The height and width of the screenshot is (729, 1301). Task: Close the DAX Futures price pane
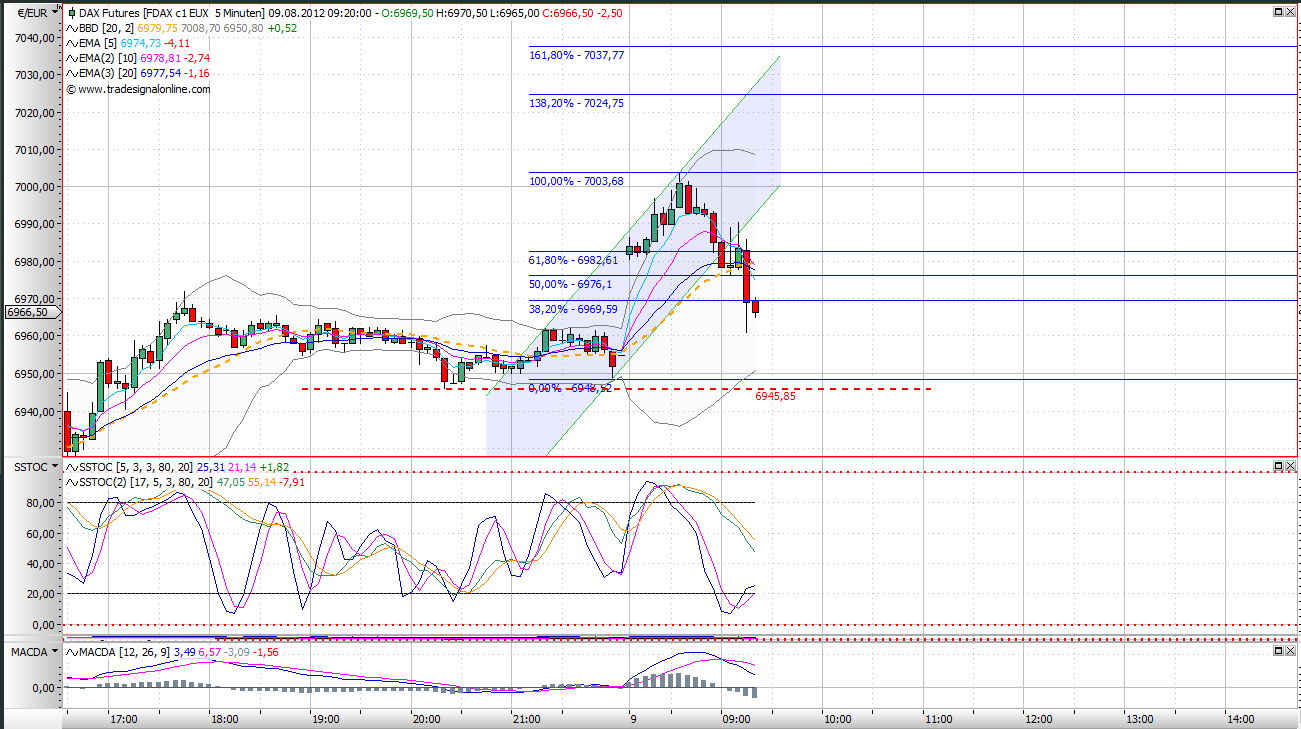click(x=1290, y=12)
